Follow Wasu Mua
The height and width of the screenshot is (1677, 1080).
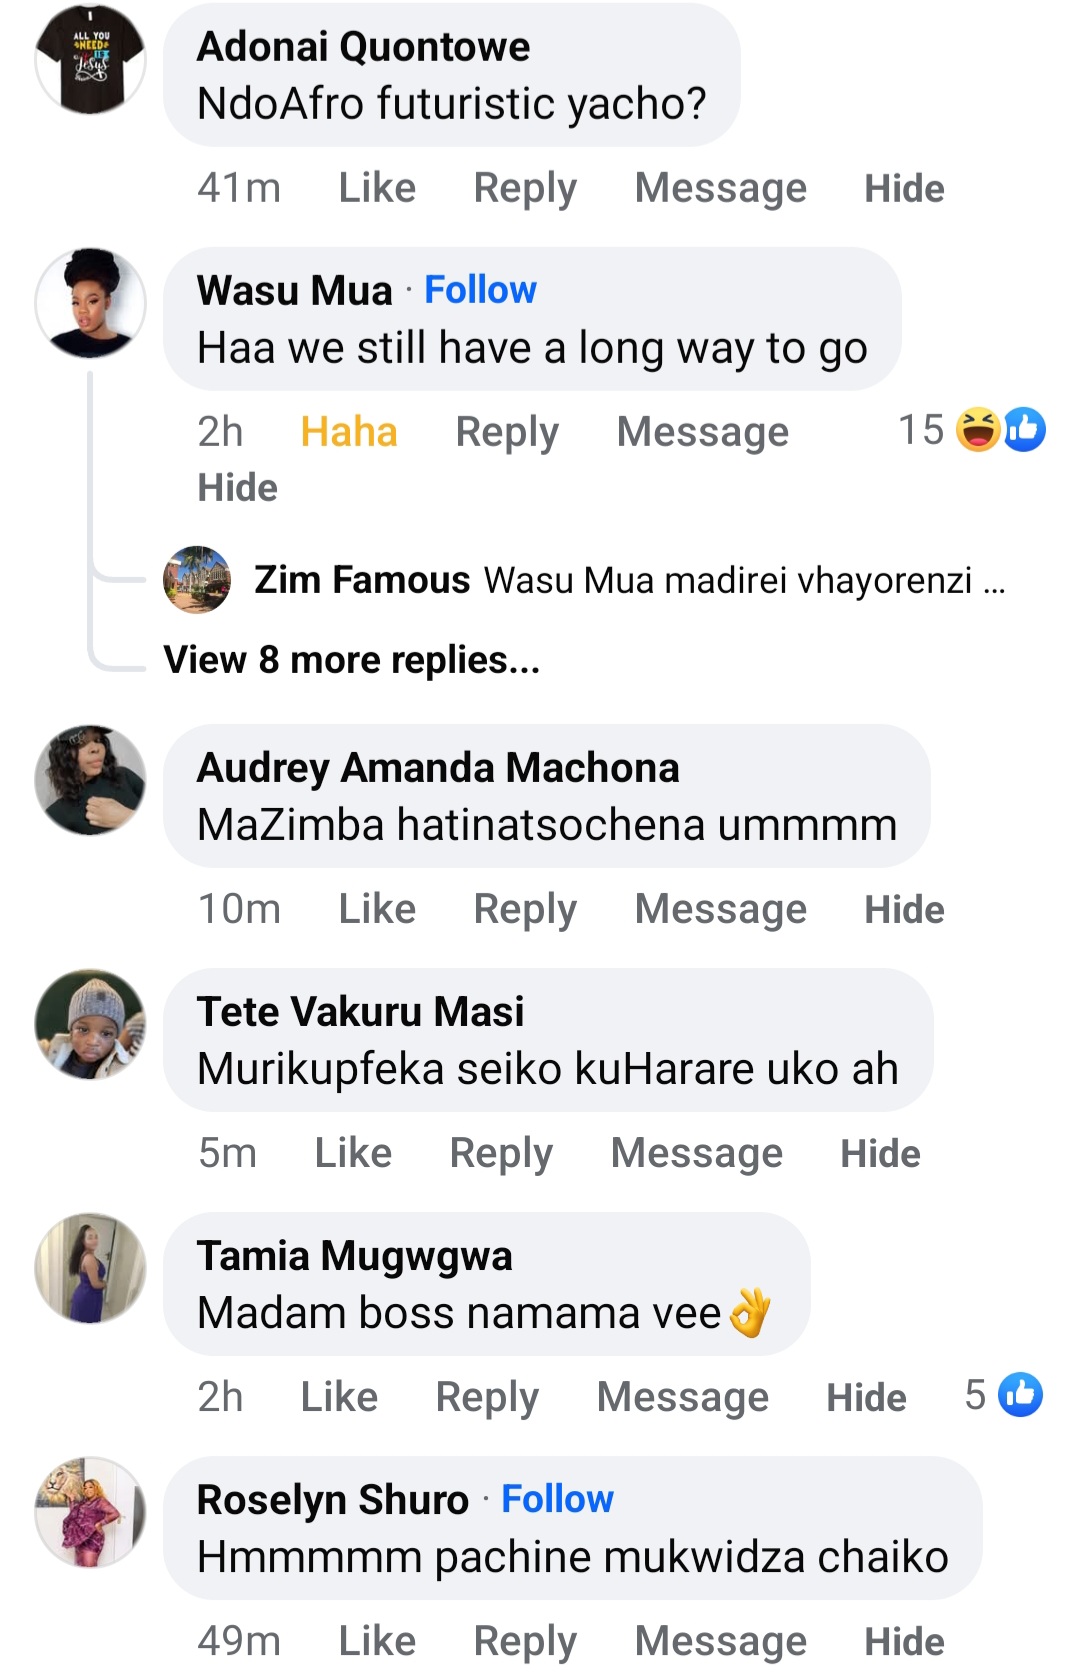pos(480,290)
